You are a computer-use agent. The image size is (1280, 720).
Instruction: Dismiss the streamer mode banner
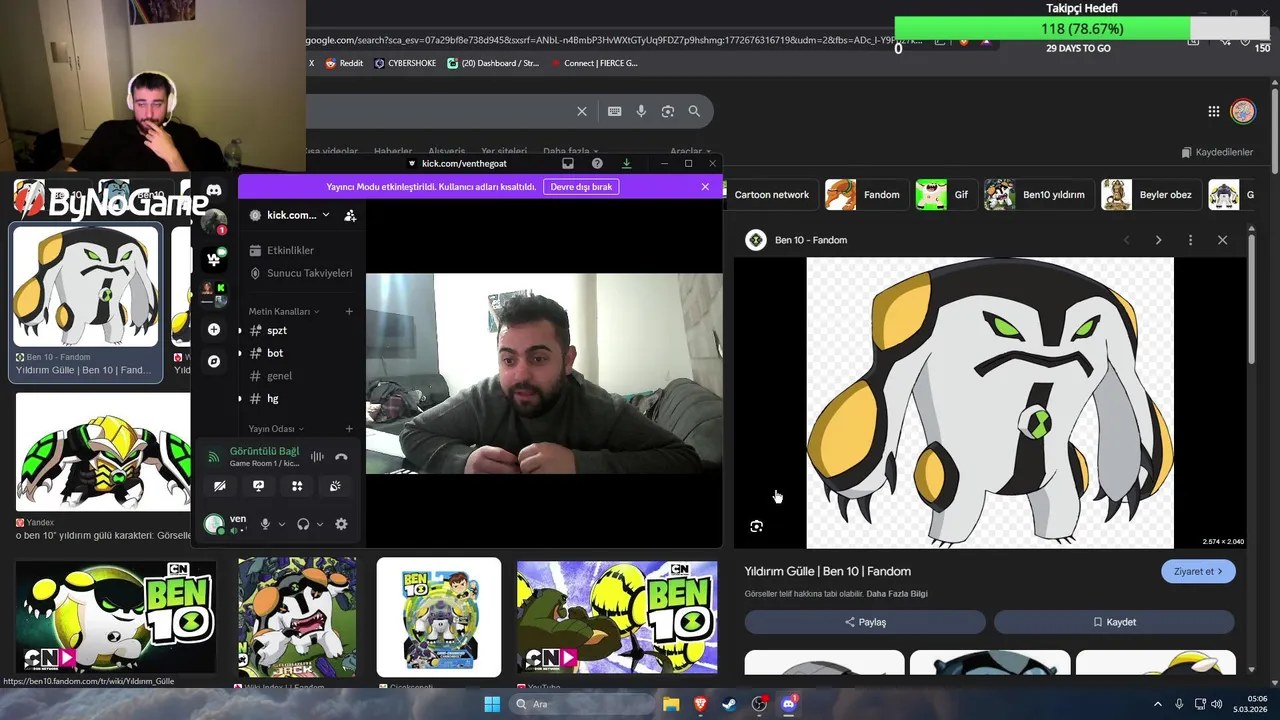(705, 187)
